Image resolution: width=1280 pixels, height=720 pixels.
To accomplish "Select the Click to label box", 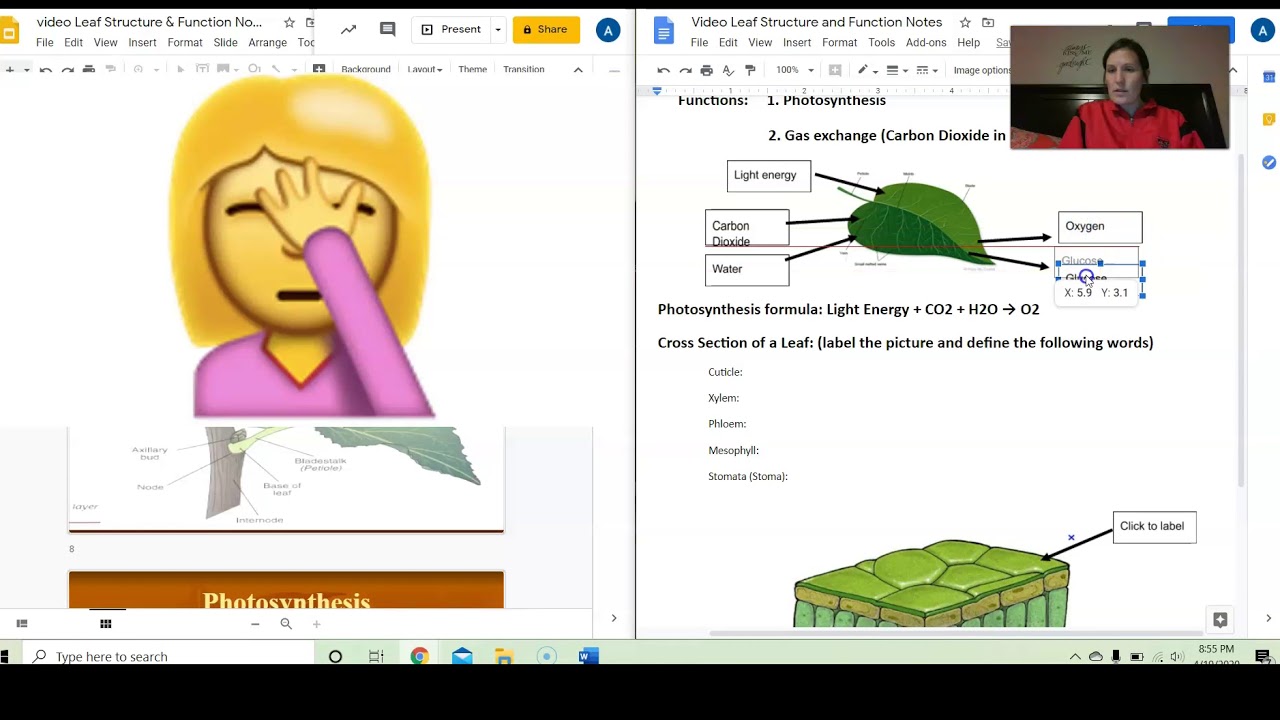I will [x=1154, y=527].
